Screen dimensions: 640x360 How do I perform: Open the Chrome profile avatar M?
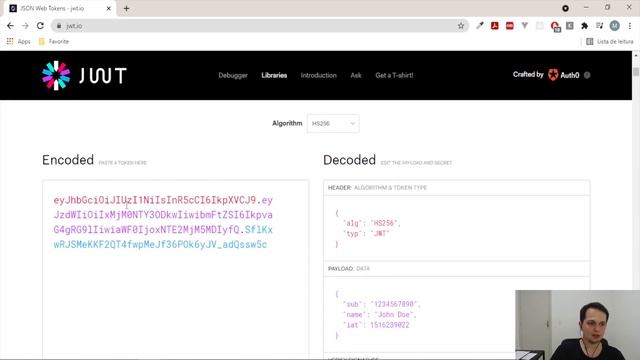(615, 26)
